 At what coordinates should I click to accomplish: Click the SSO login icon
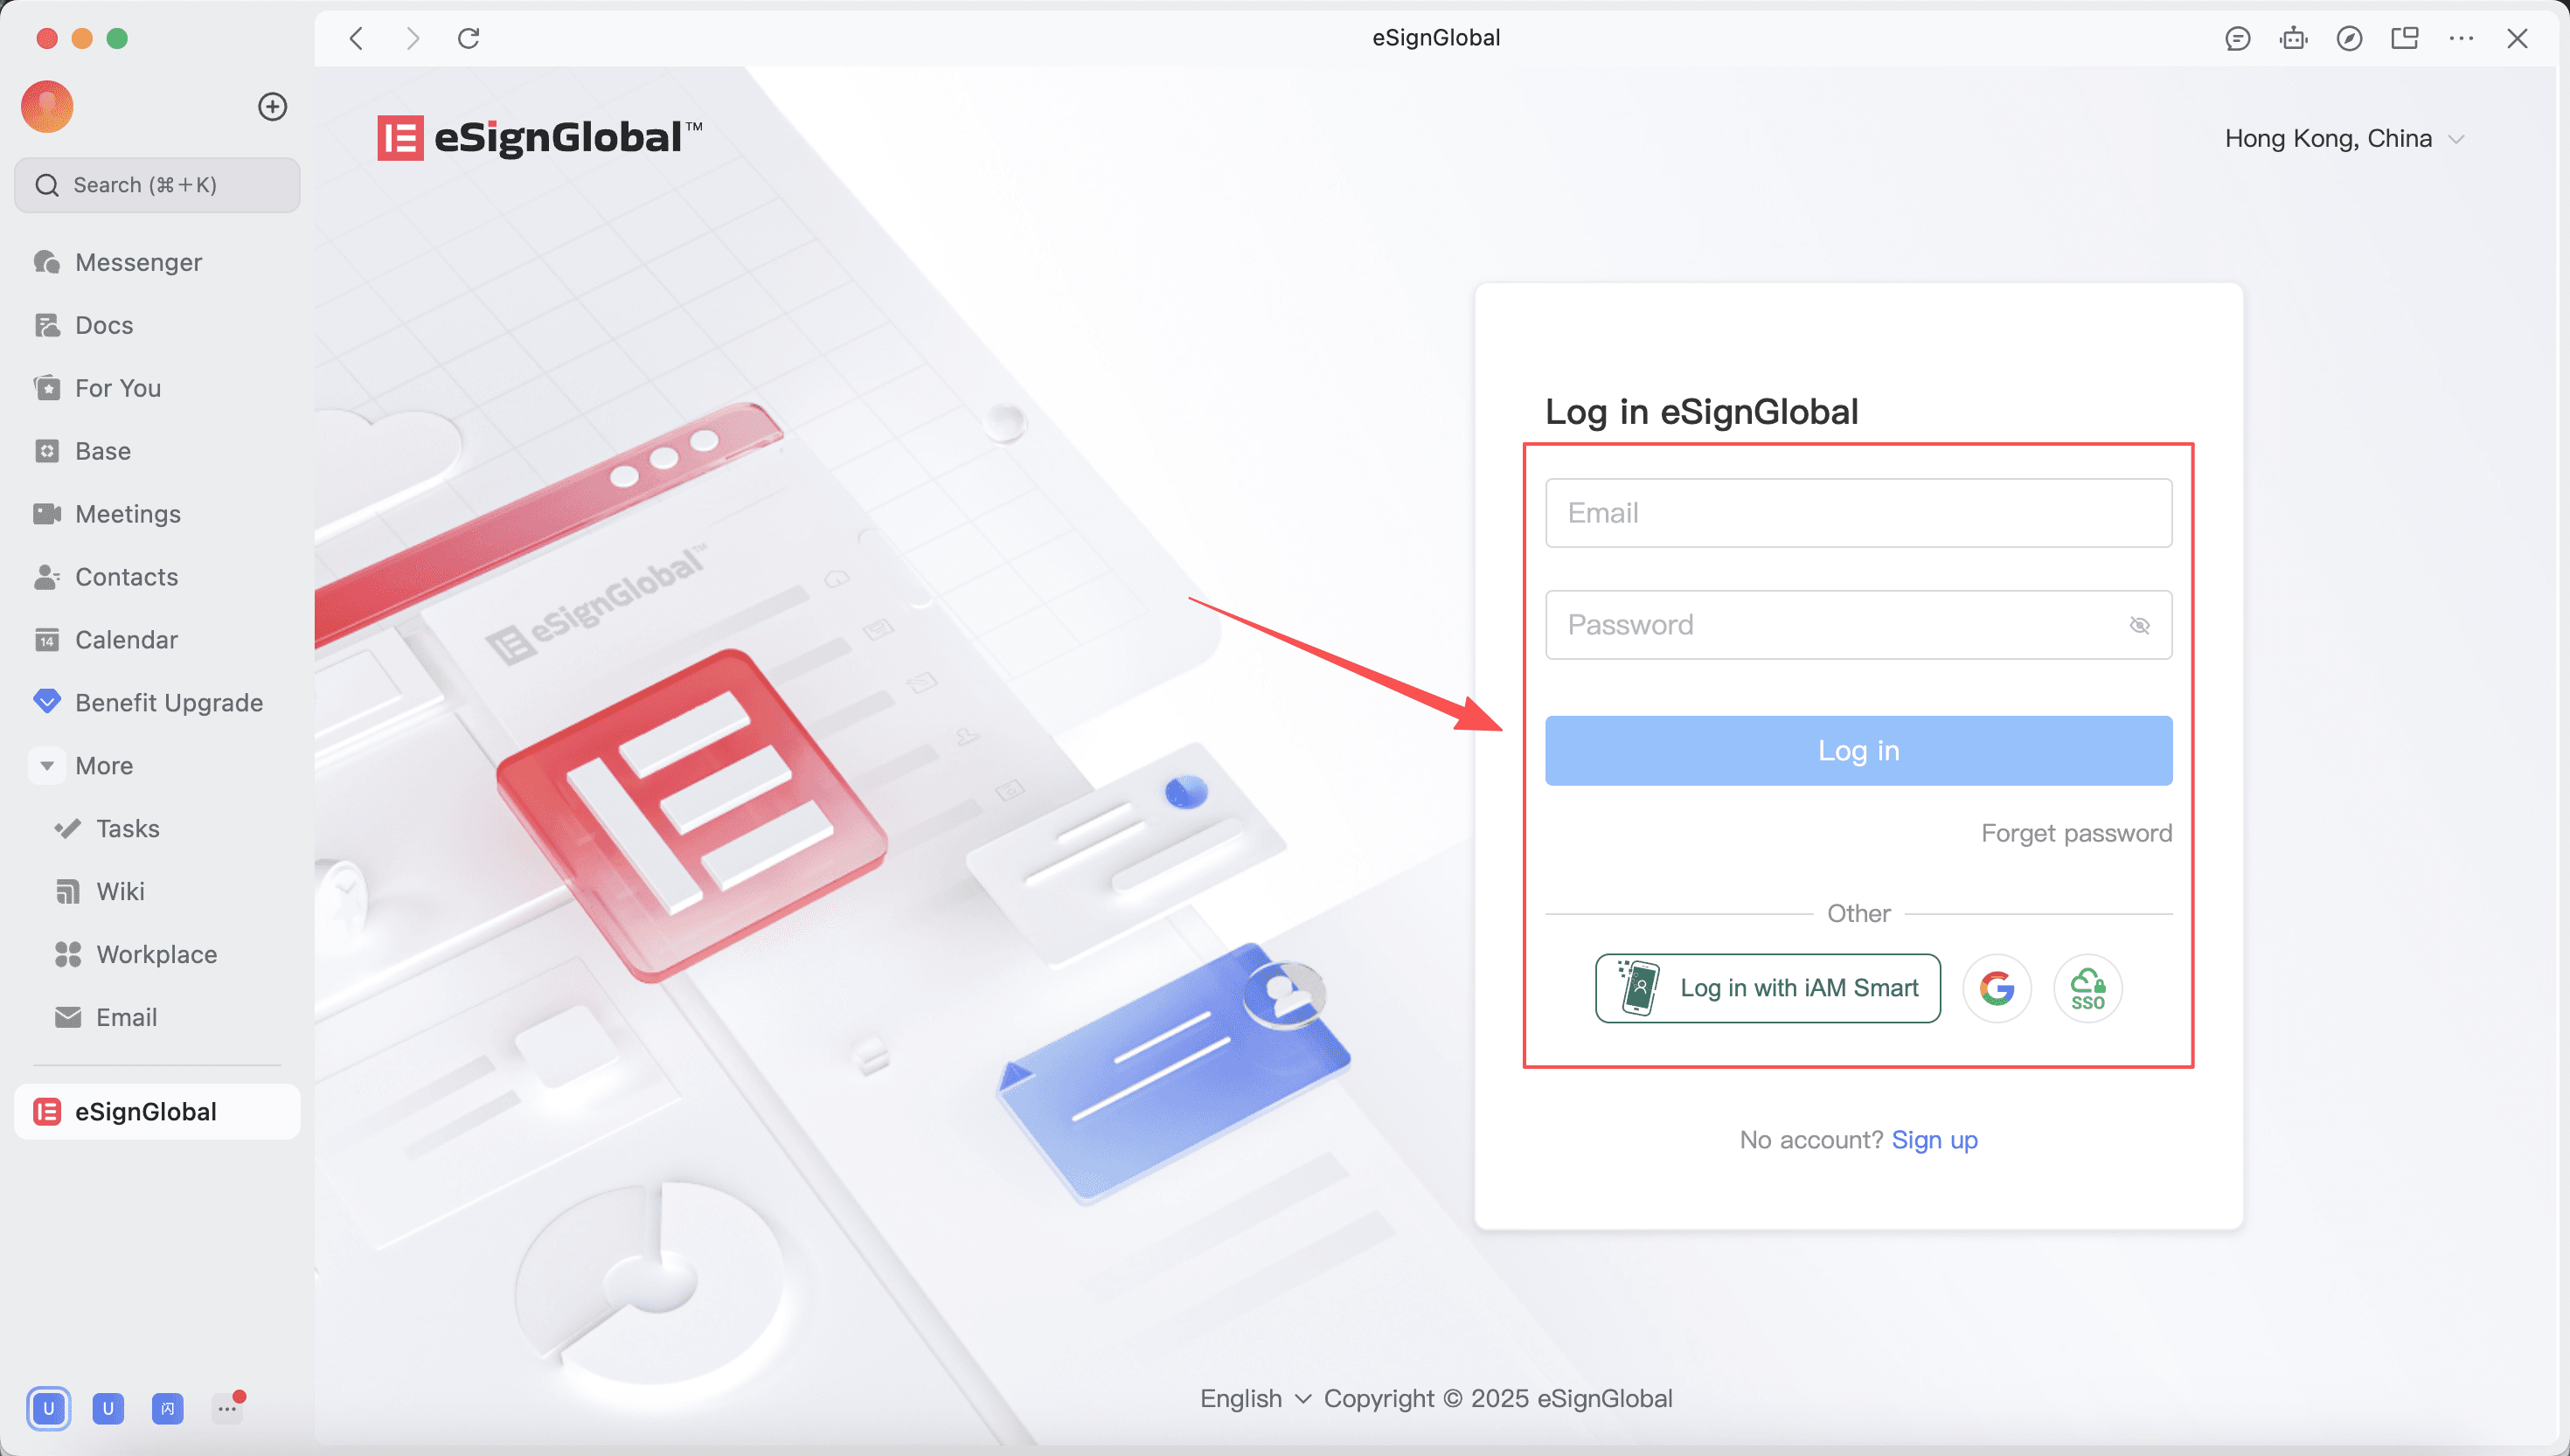(2087, 988)
